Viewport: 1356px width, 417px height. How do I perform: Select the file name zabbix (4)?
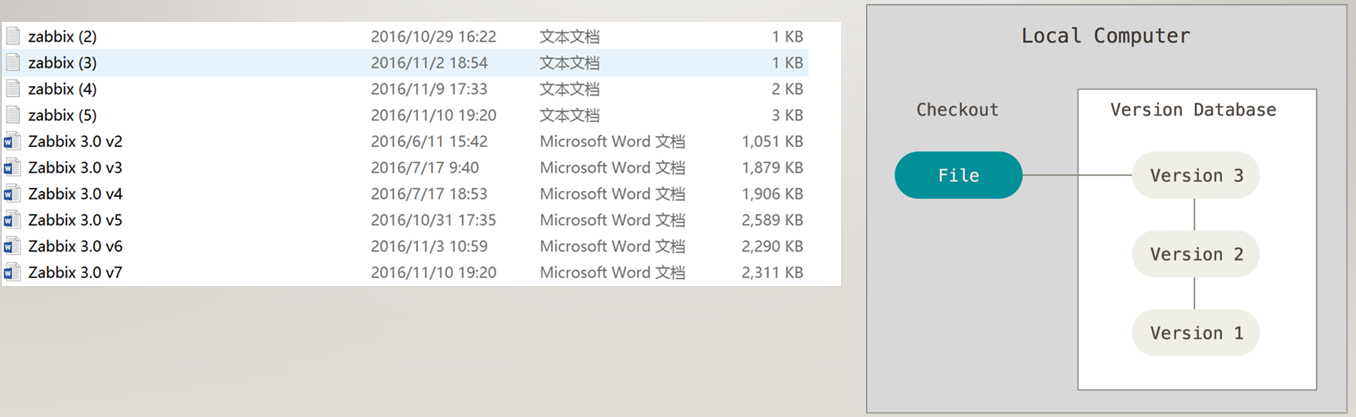[62, 89]
